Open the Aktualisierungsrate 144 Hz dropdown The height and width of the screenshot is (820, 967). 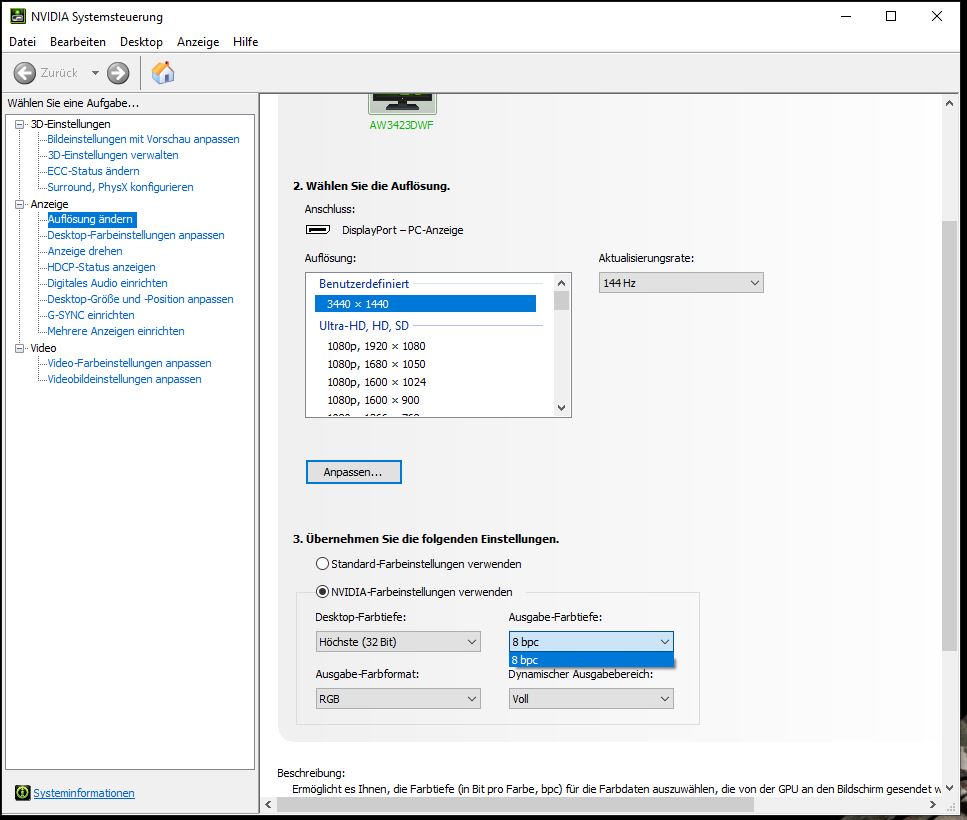[x=681, y=283]
